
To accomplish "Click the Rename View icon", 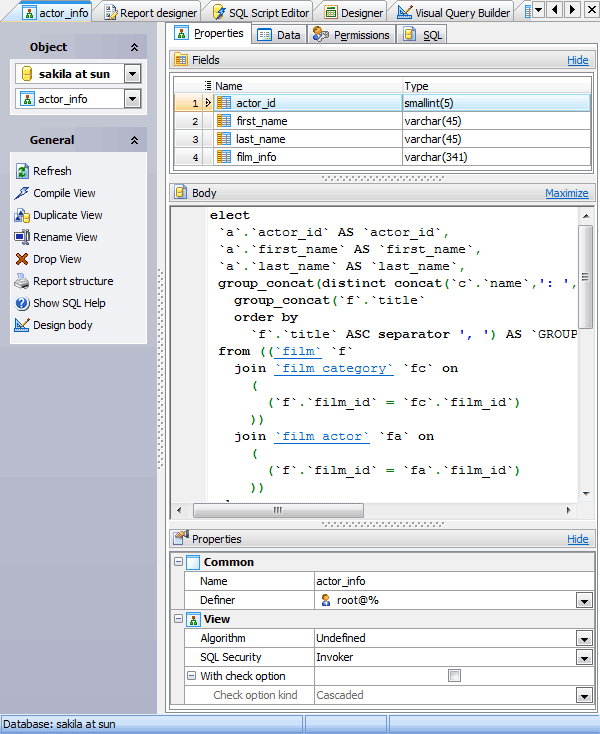I will click(x=23, y=237).
